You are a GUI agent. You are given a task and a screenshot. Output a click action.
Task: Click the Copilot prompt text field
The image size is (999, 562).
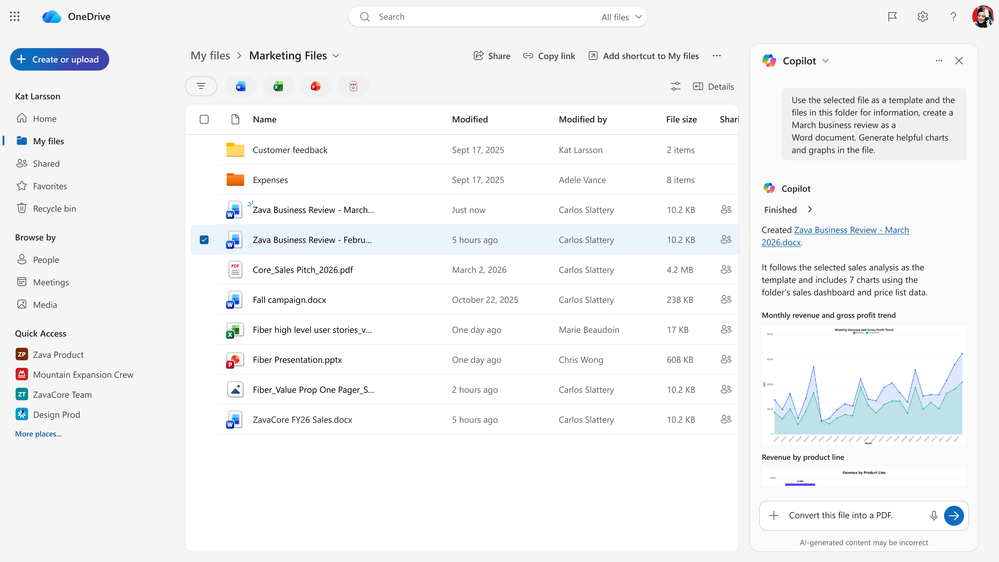point(854,515)
